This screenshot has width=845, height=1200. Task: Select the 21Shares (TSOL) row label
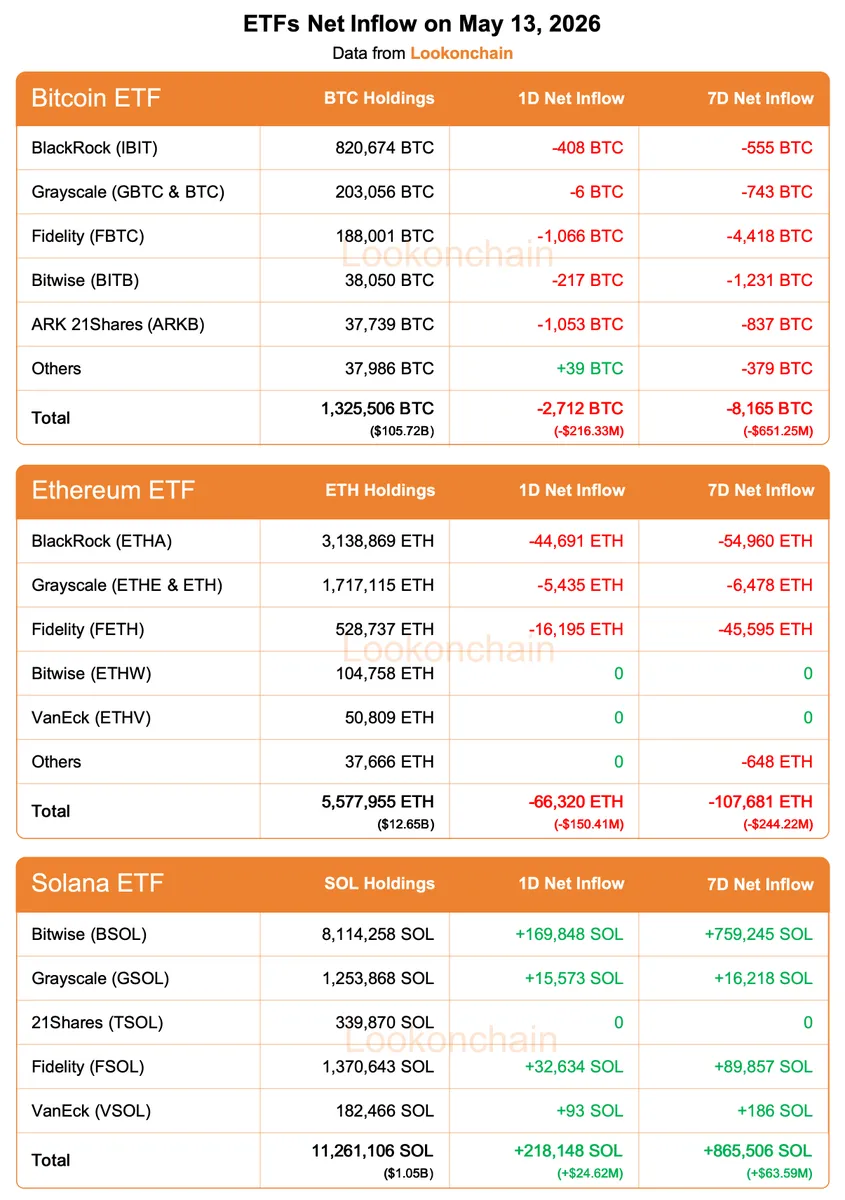point(97,1022)
